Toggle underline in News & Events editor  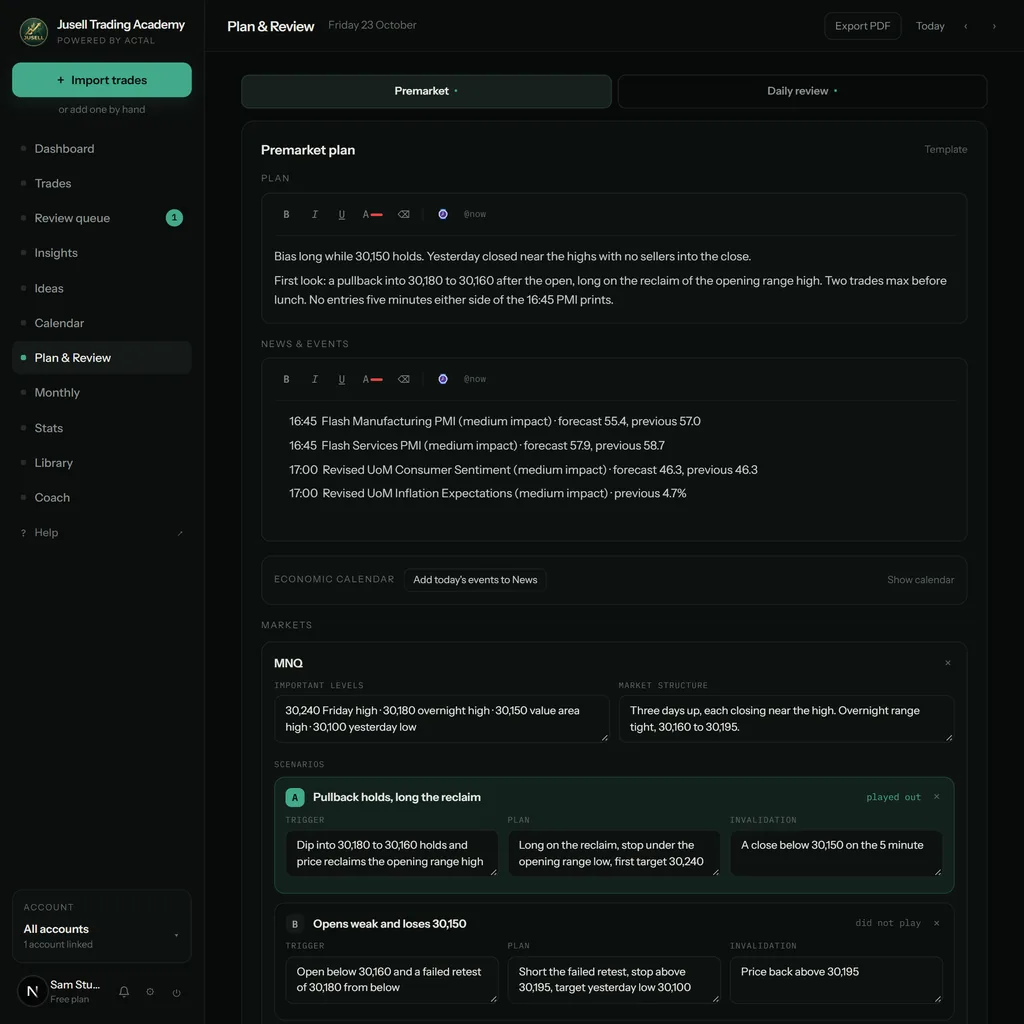click(342, 379)
